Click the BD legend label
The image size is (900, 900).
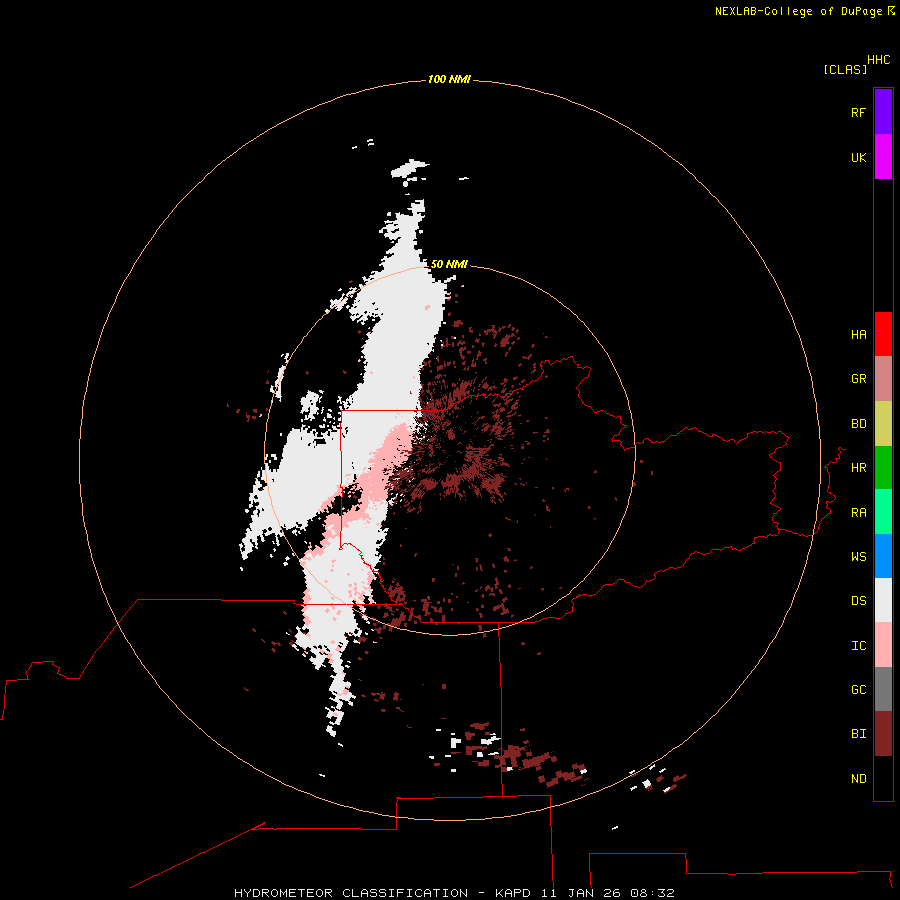(858, 424)
